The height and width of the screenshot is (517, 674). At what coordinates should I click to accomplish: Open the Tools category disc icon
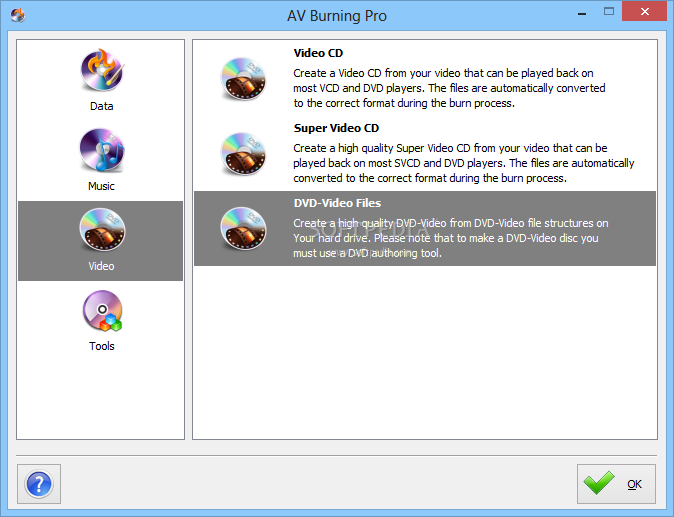102,310
